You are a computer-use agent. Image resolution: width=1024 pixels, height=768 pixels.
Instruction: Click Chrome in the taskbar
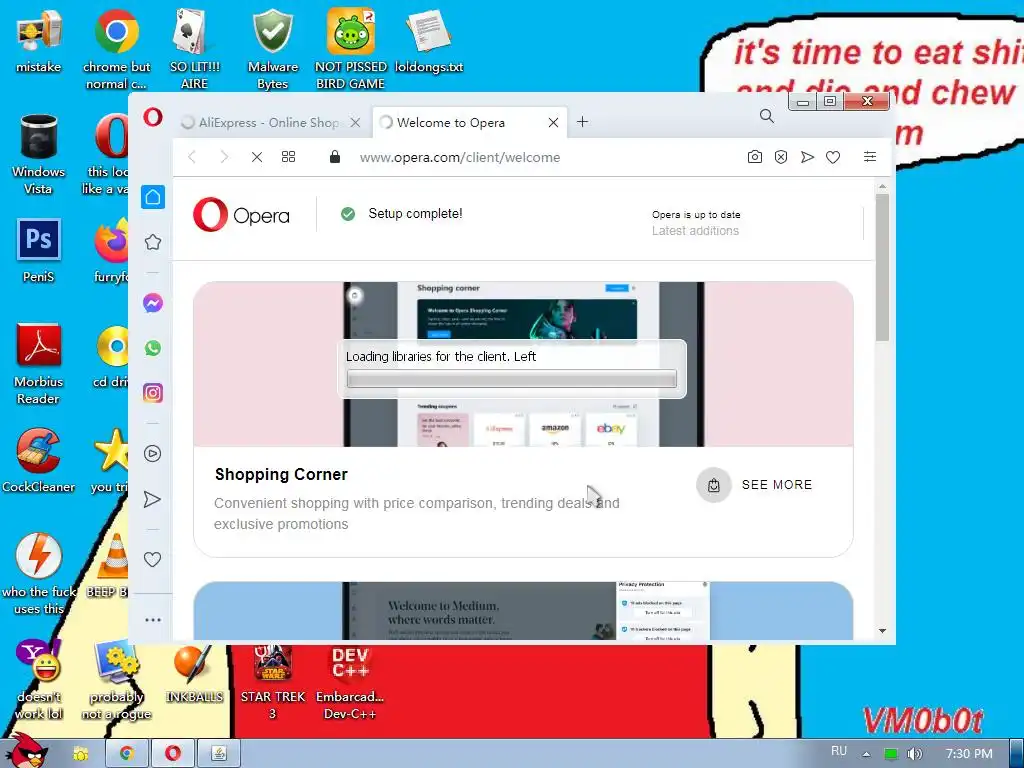tap(127, 754)
